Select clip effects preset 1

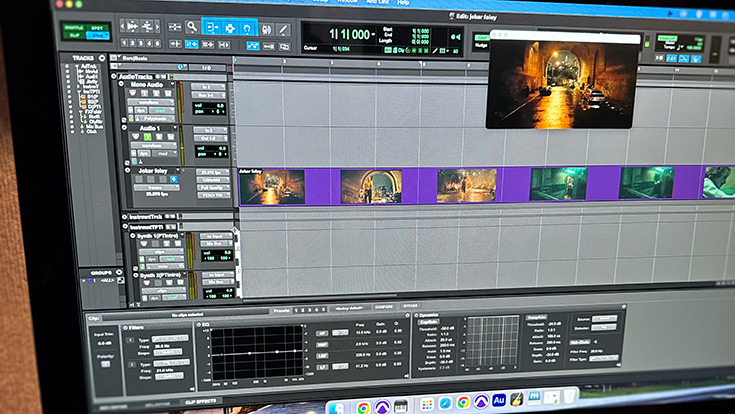[x=296, y=310]
